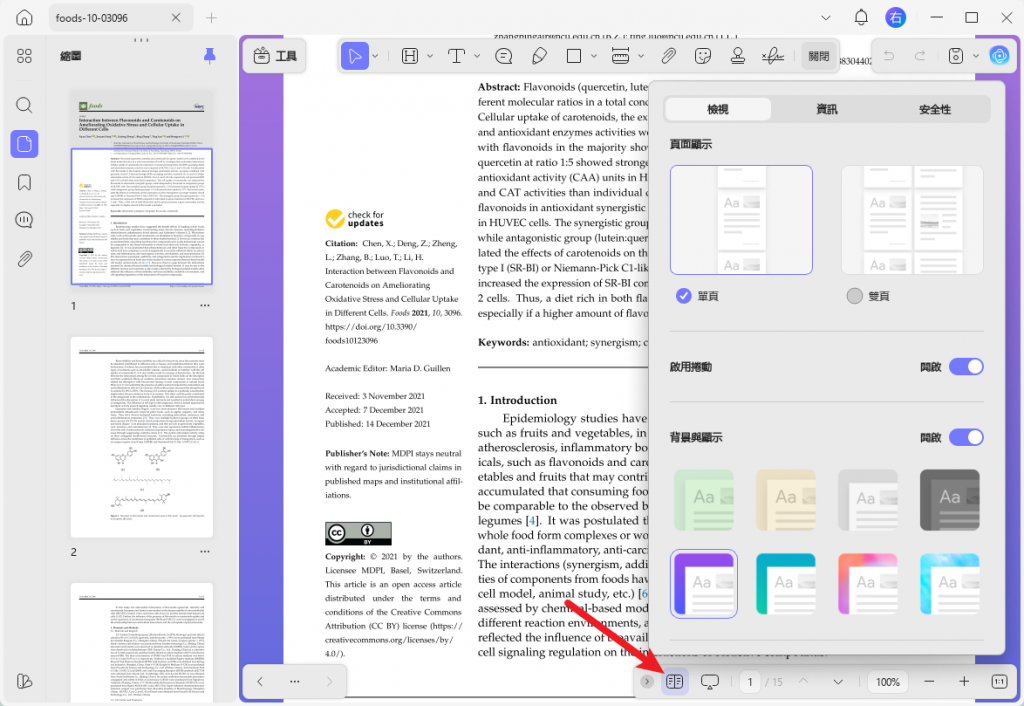This screenshot has width=1024, height=706.
Task: Select the cursor selection tool
Action: pyautogui.click(x=355, y=56)
